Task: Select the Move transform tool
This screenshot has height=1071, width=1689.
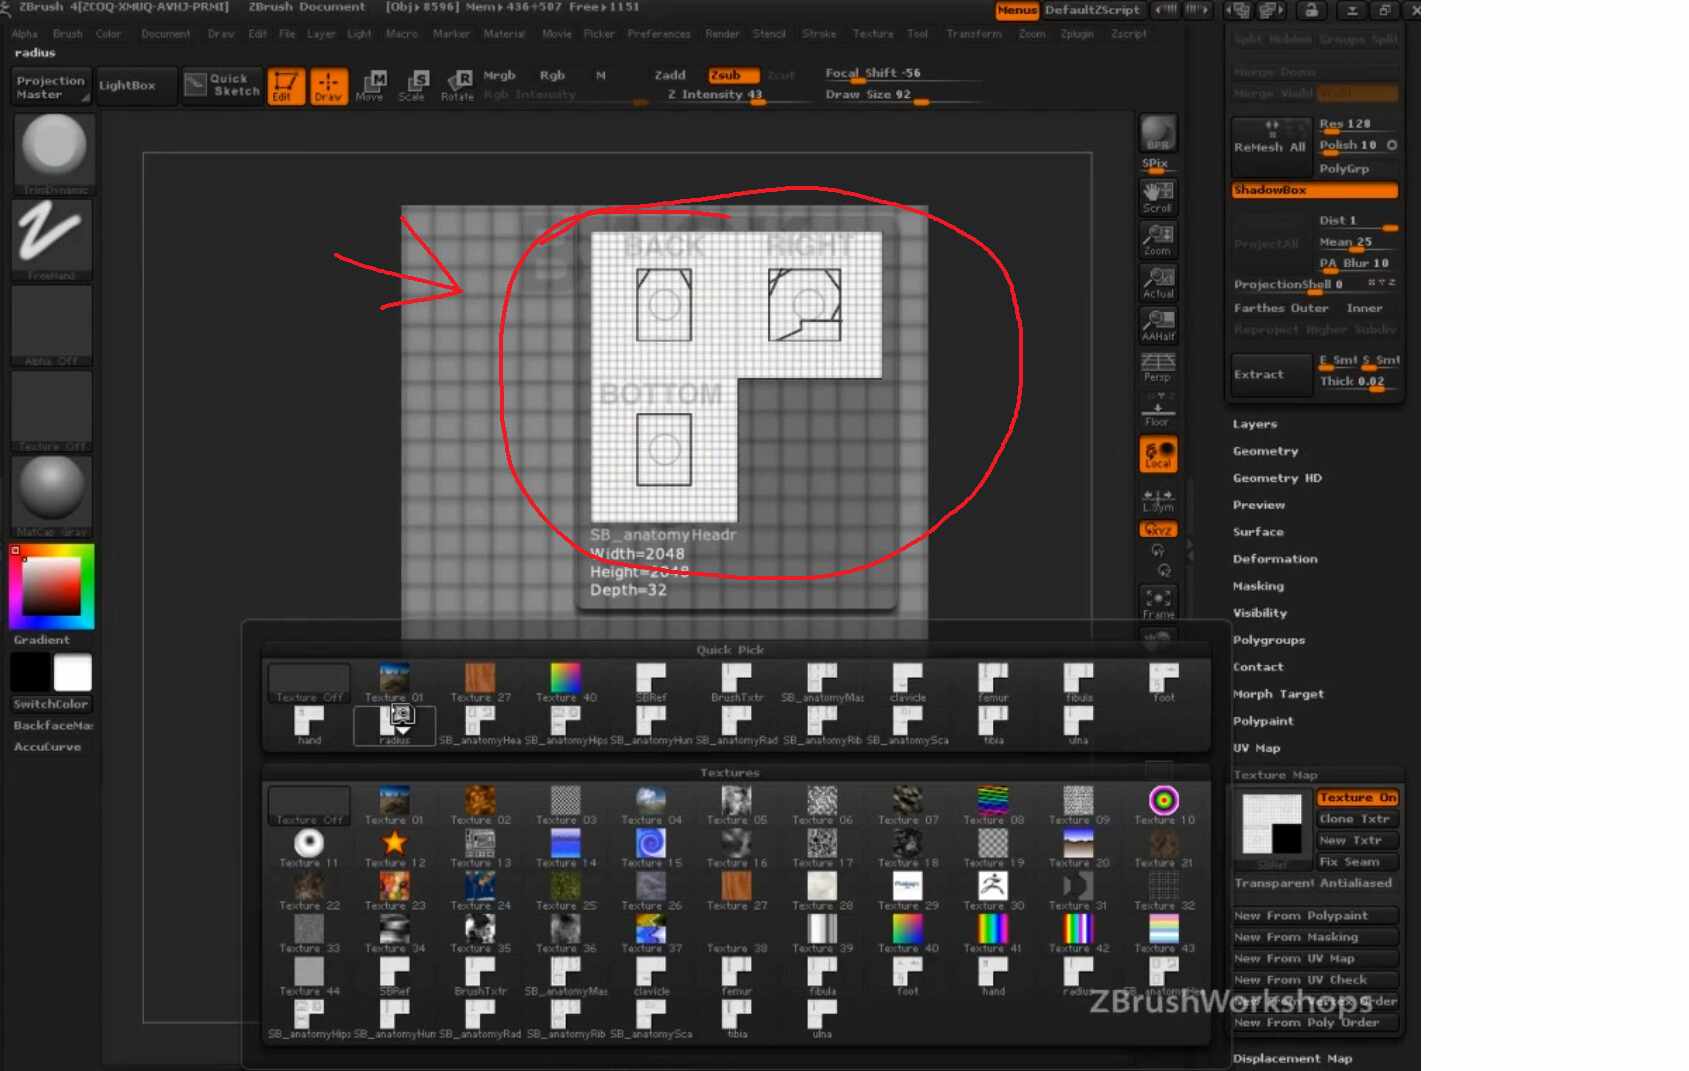Action: (371, 85)
